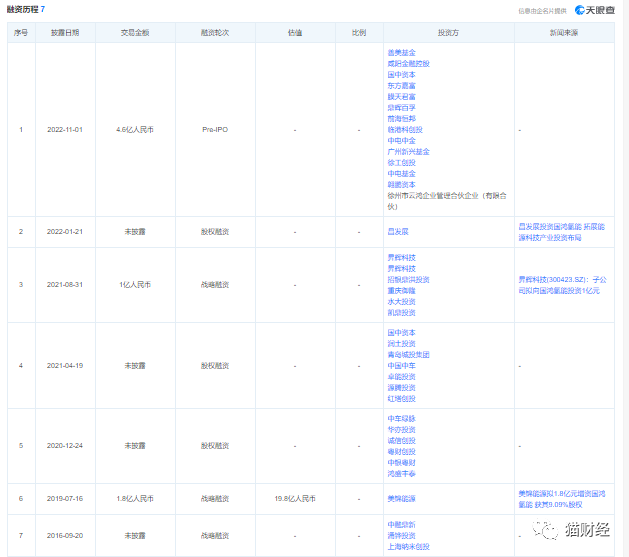Open investor link 水大投资
The width and height of the screenshot is (629, 557).
pos(401,302)
